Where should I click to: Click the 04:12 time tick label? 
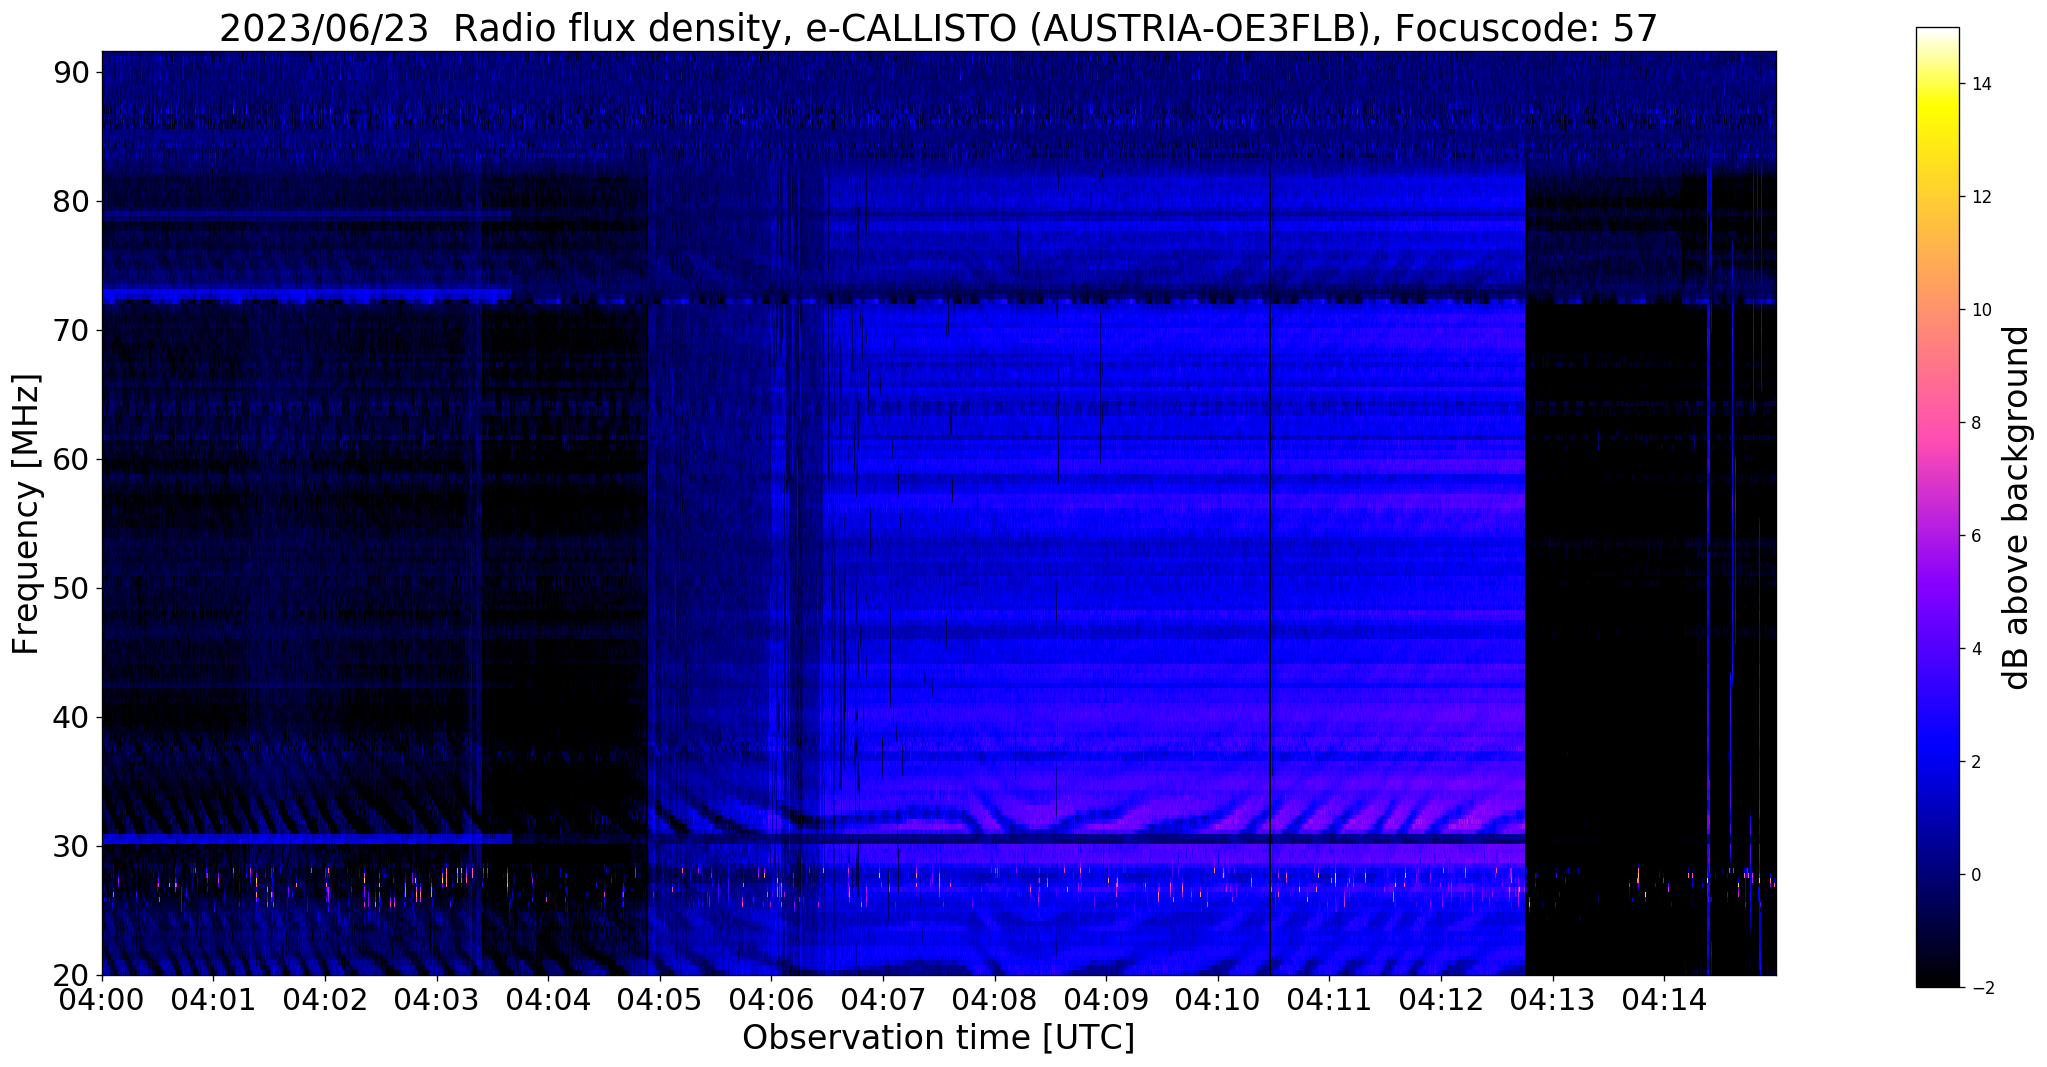pos(1441,999)
